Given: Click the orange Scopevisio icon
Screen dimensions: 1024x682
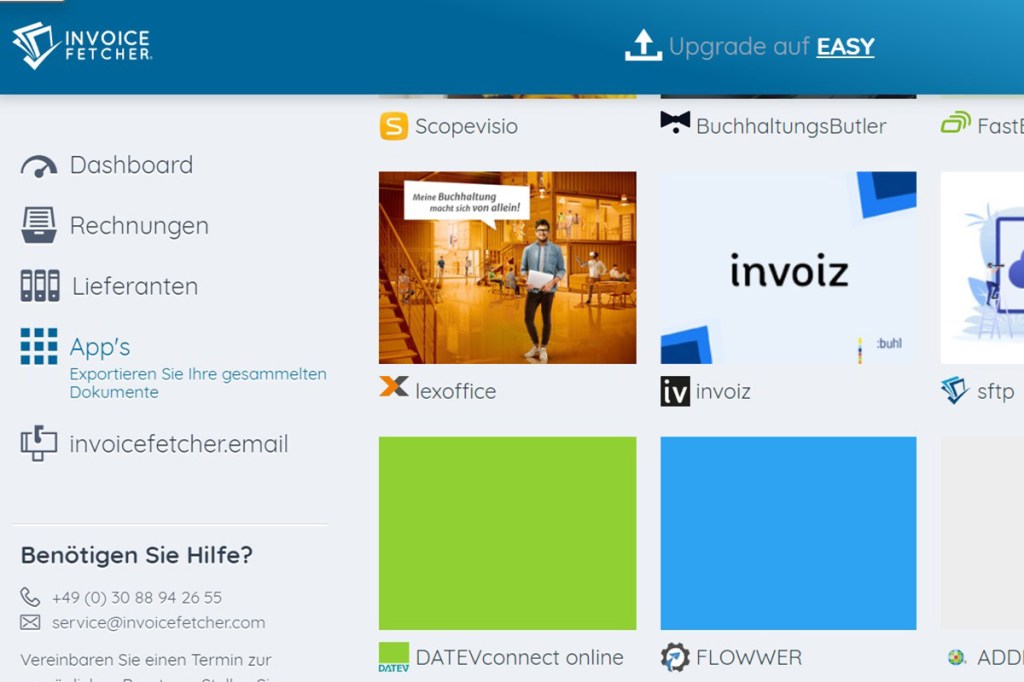Looking at the screenshot, I should click(x=394, y=127).
